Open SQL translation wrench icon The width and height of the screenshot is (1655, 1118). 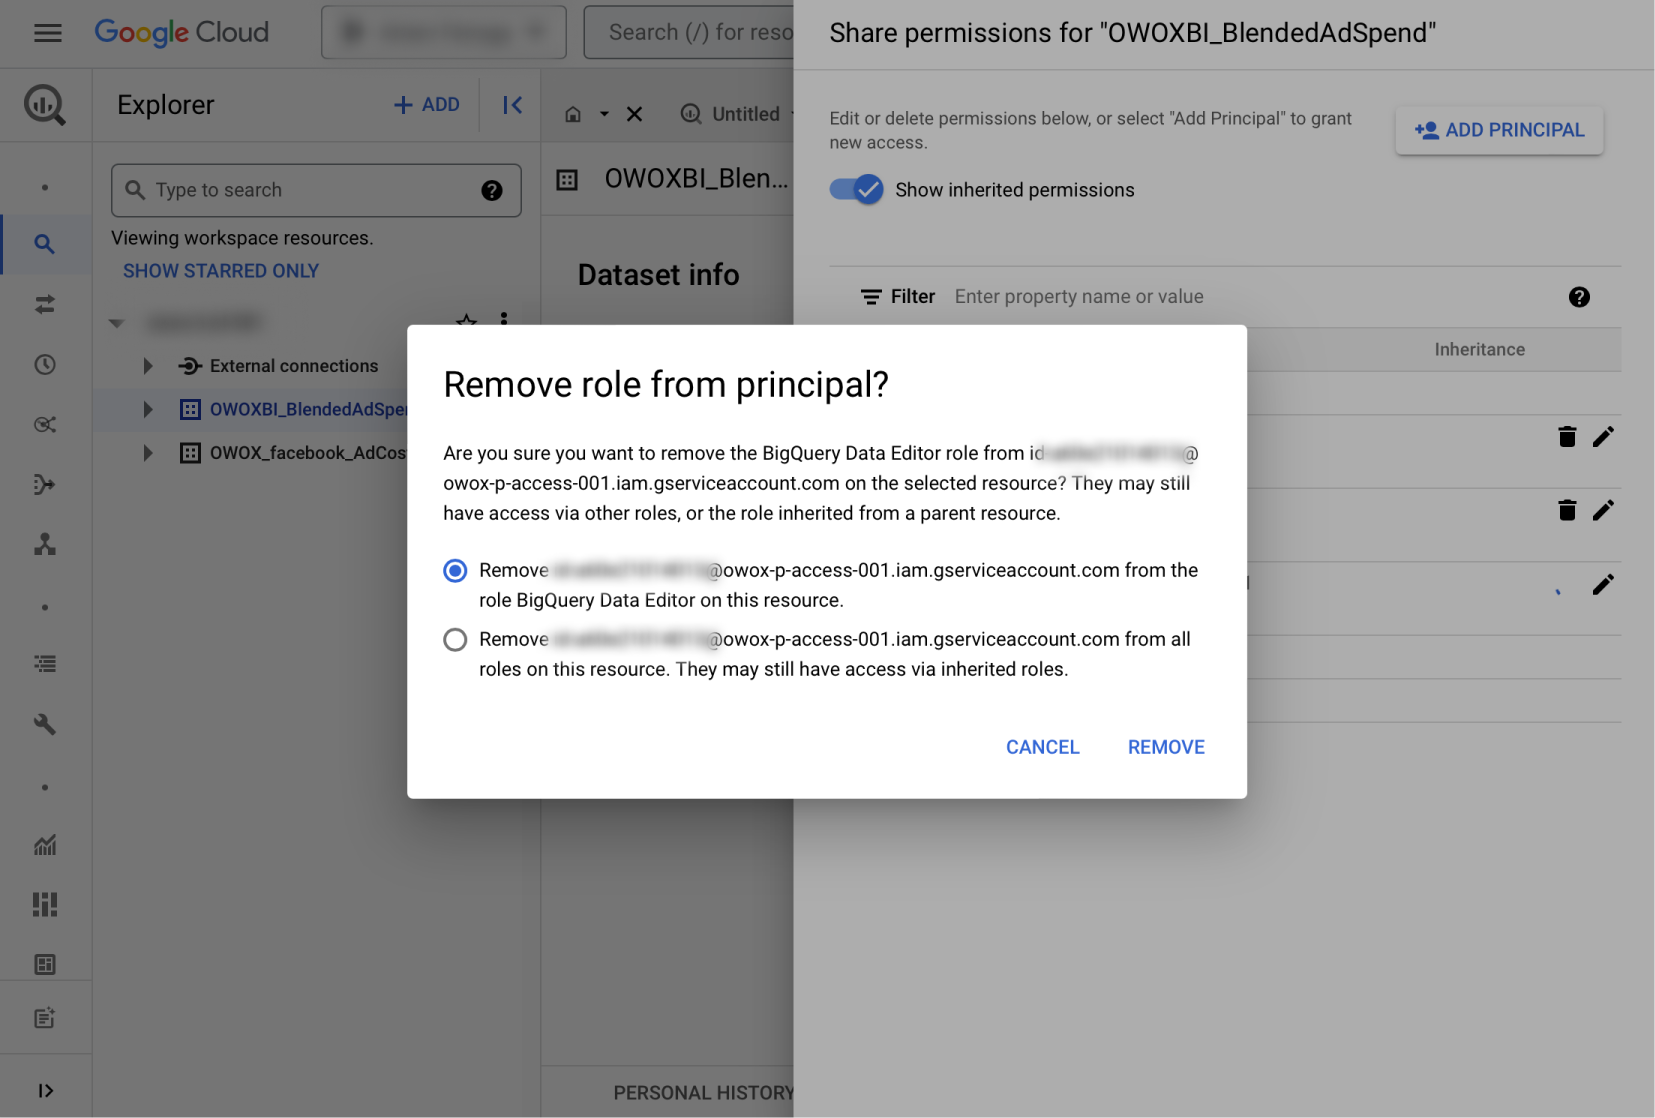point(45,724)
